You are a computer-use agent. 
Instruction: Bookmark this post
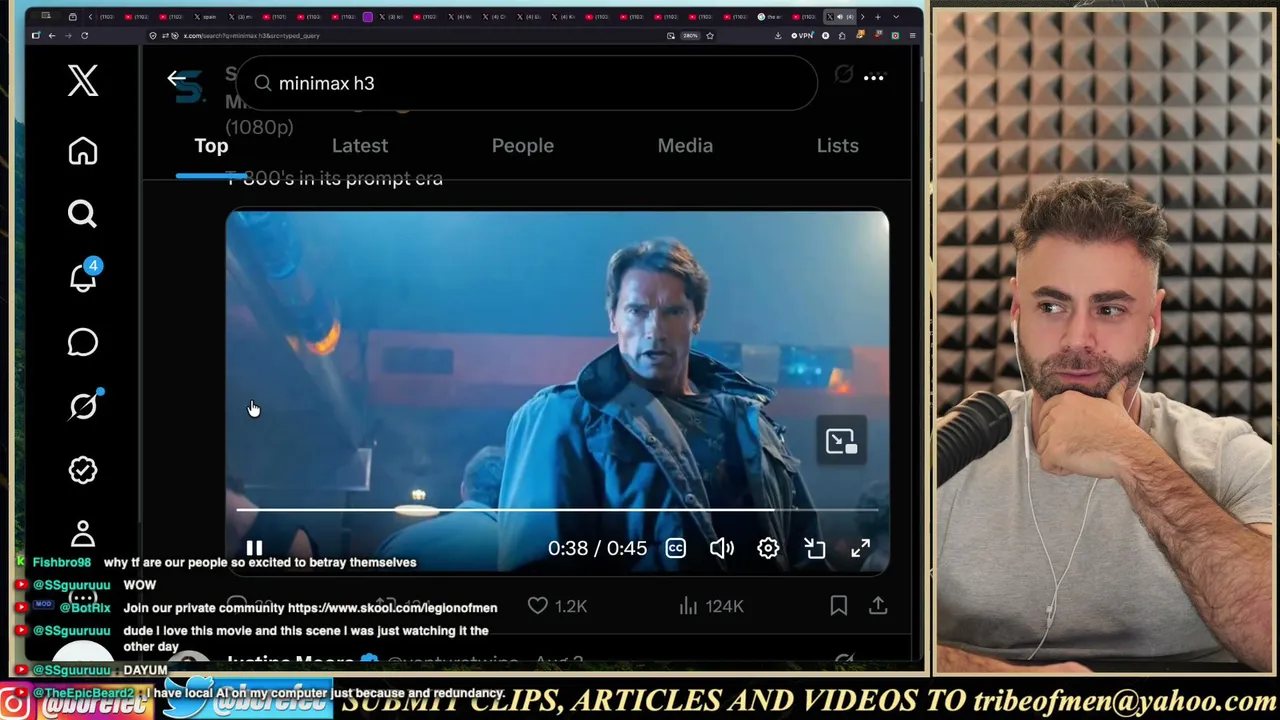[839, 605]
